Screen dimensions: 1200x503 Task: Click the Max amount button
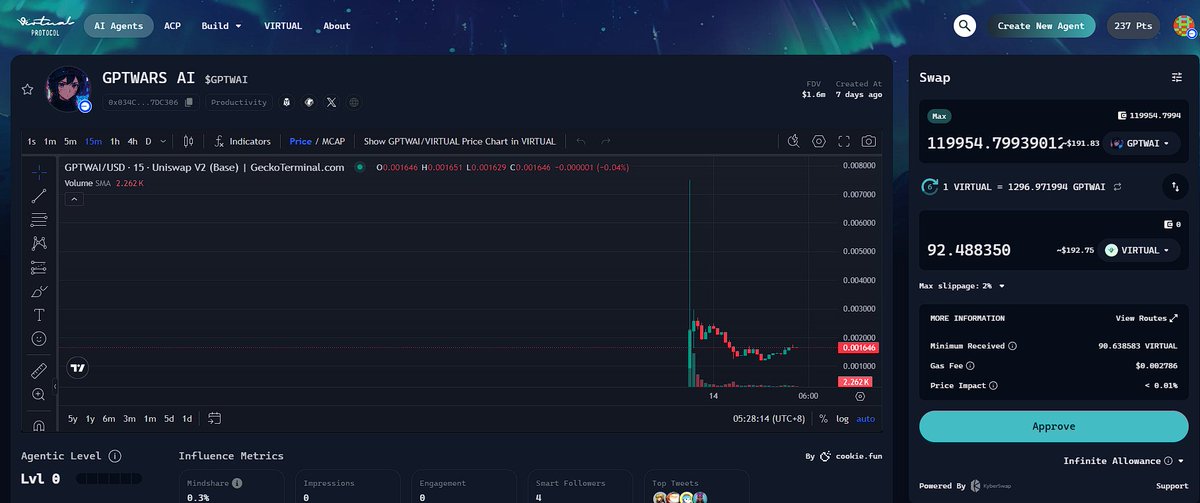point(939,115)
